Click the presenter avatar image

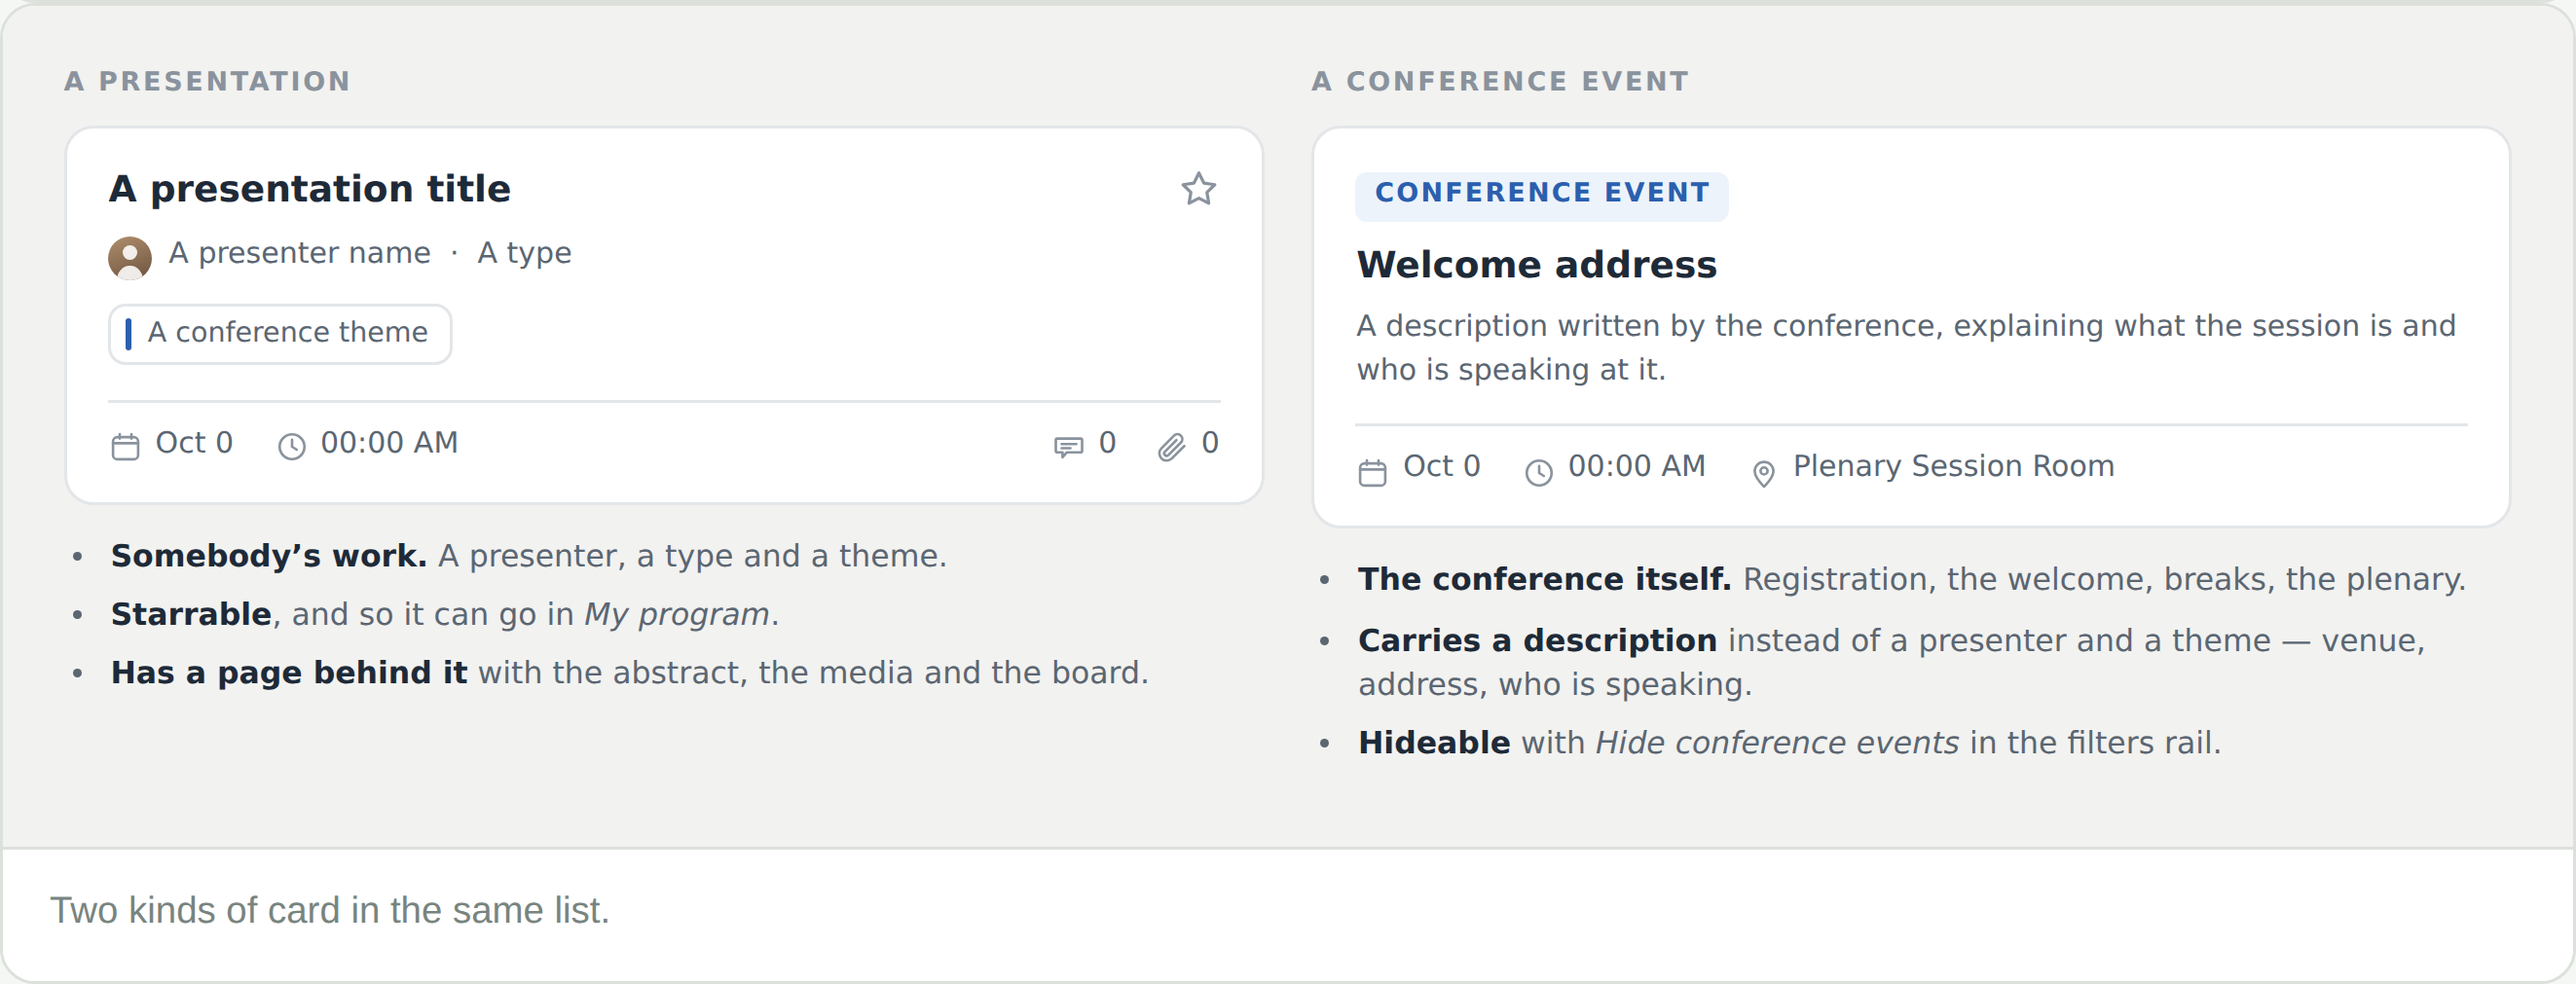(x=130, y=257)
